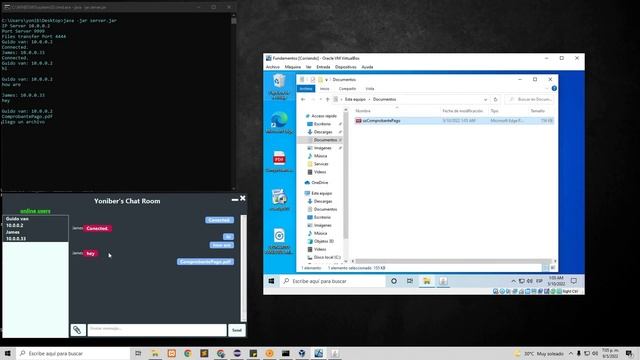640x360 pixels.
Task: Click 'Esta equipo' in the address breadcrumb
Action: pyautogui.click(x=355, y=100)
